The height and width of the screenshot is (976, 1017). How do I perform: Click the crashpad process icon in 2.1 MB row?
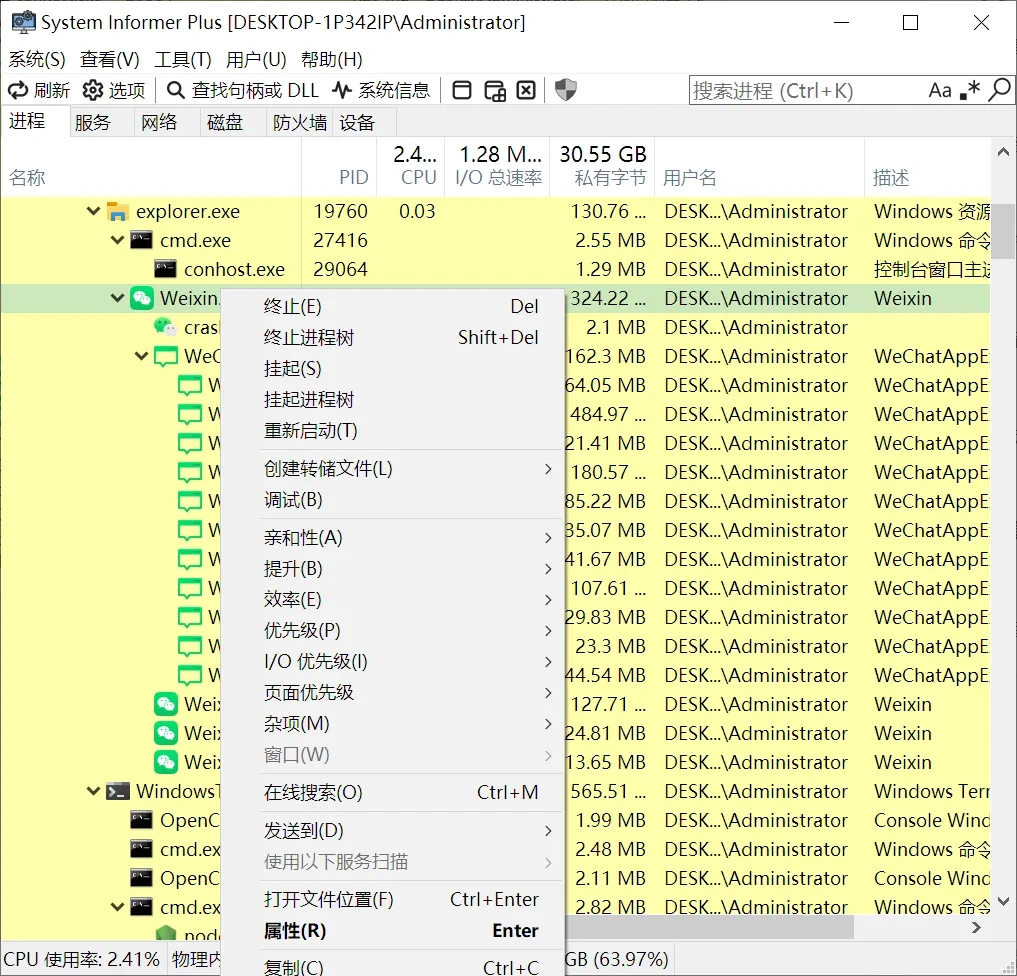(165, 327)
